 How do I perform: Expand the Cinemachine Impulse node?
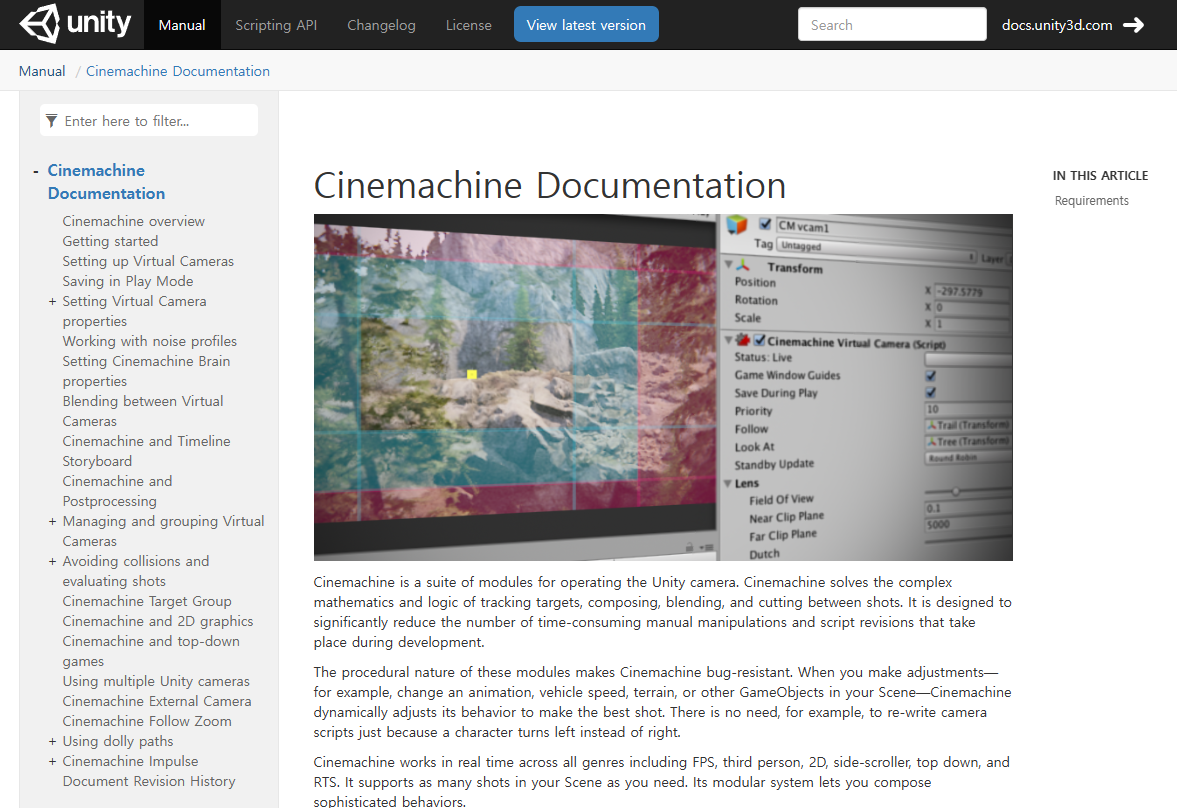pos(52,762)
